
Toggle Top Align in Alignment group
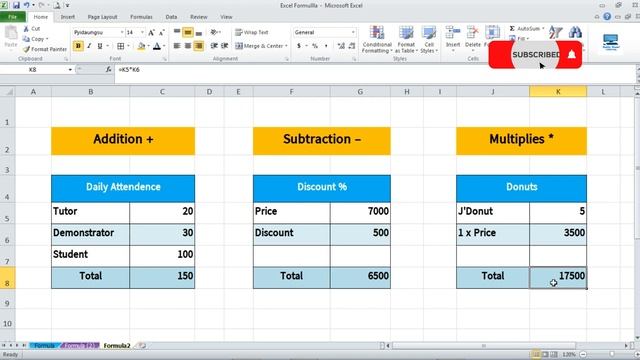coord(177,32)
